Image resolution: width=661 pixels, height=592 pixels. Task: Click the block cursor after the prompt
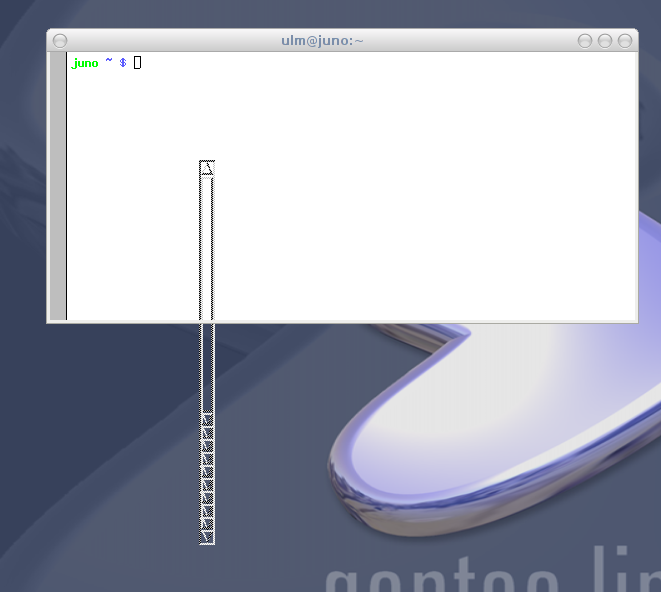tap(138, 63)
